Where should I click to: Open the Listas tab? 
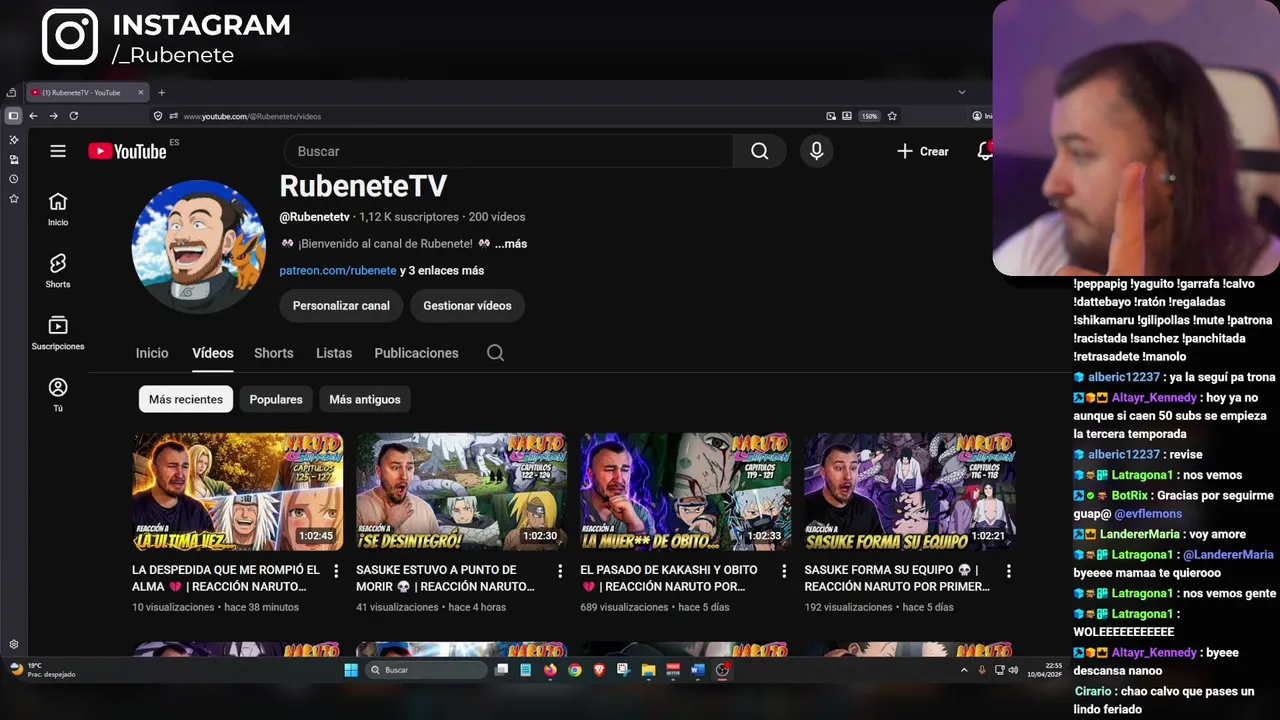point(334,353)
